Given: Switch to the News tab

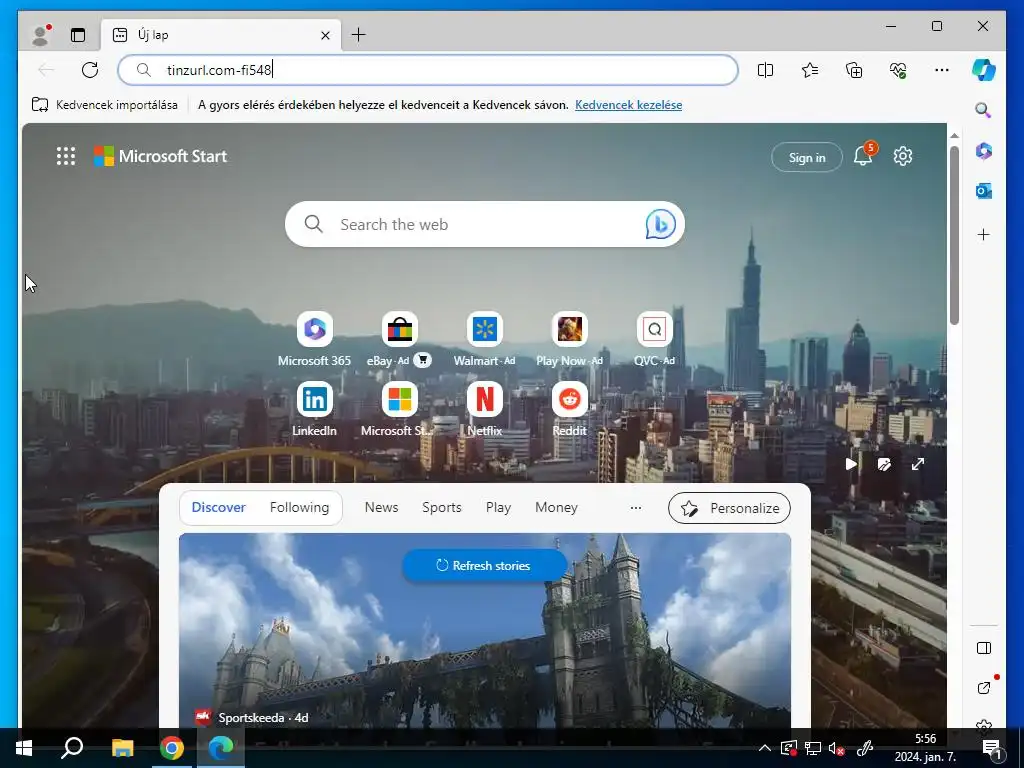Looking at the screenshot, I should pos(381,507).
